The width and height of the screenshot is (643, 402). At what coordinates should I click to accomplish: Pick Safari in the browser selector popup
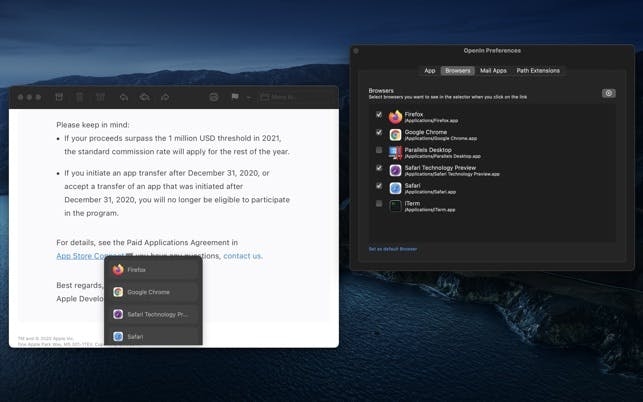click(153, 336)
